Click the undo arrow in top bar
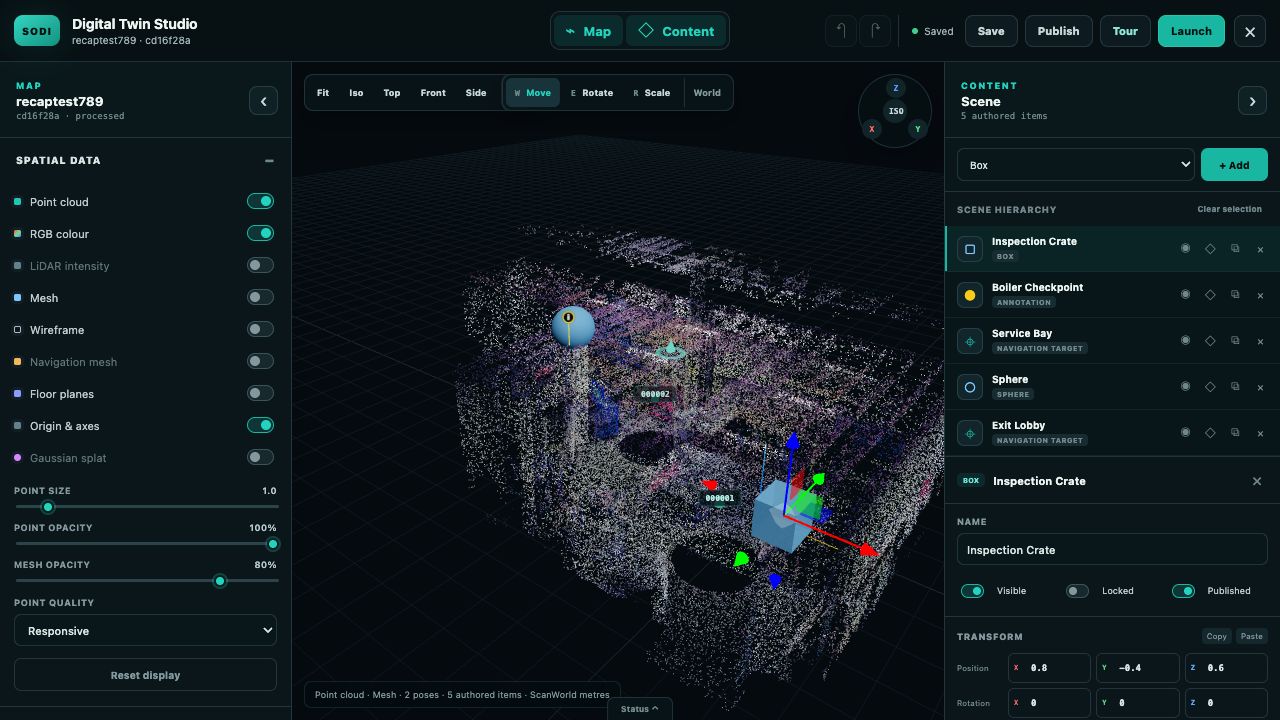Viewport: 1280px width, 720px height. pyautogui.click(x=841, y=31)
